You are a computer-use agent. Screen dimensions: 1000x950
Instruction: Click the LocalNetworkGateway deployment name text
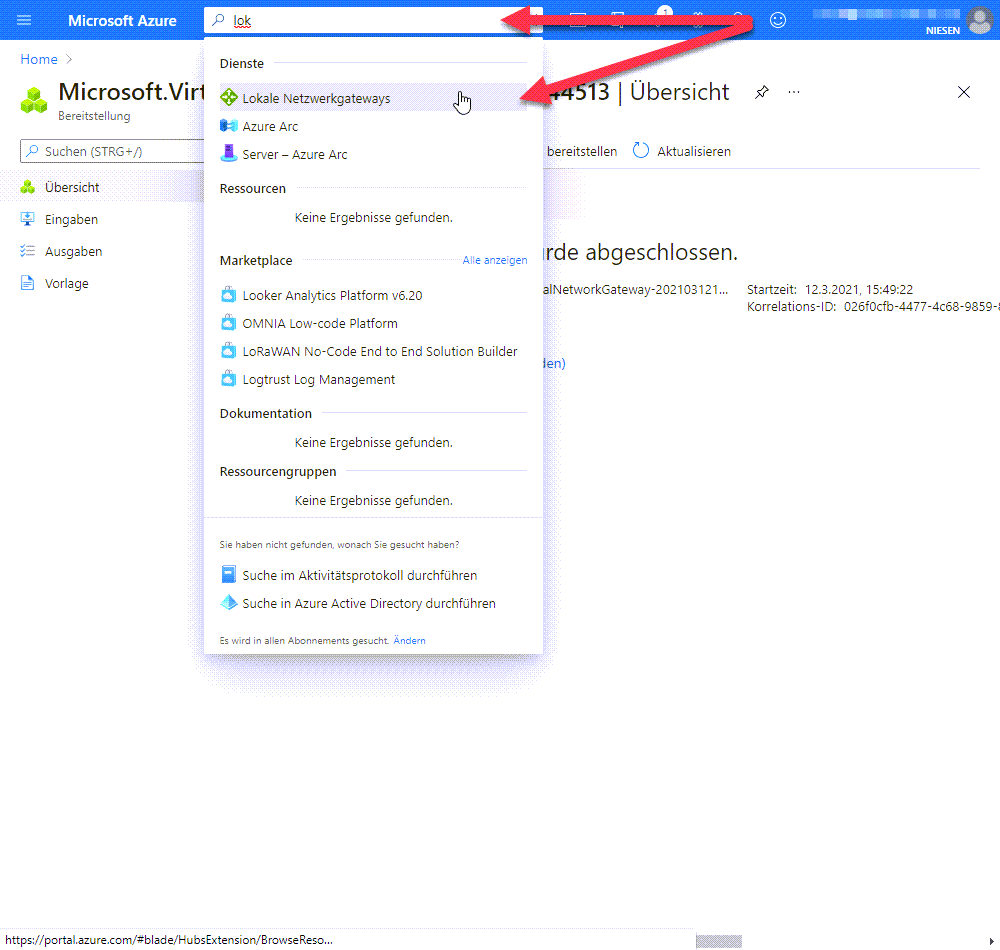635,289
